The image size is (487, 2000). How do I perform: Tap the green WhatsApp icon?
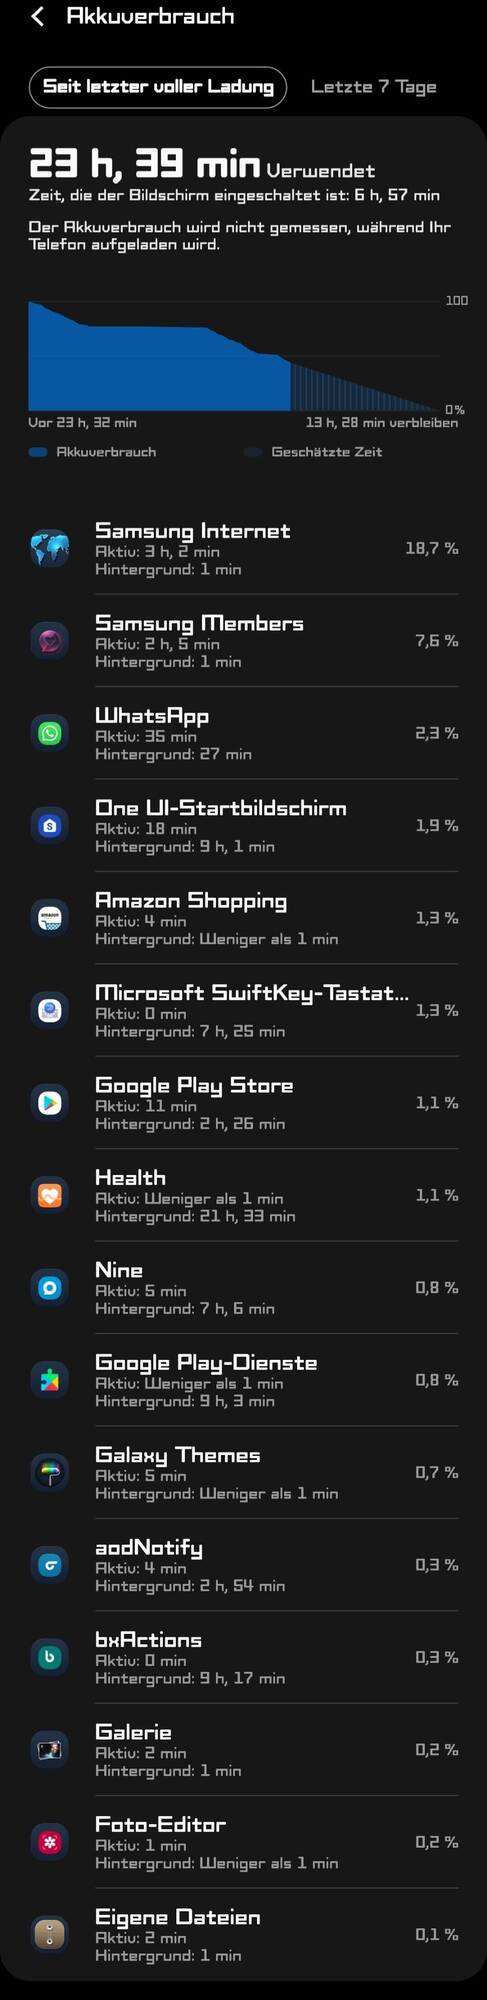50,733
